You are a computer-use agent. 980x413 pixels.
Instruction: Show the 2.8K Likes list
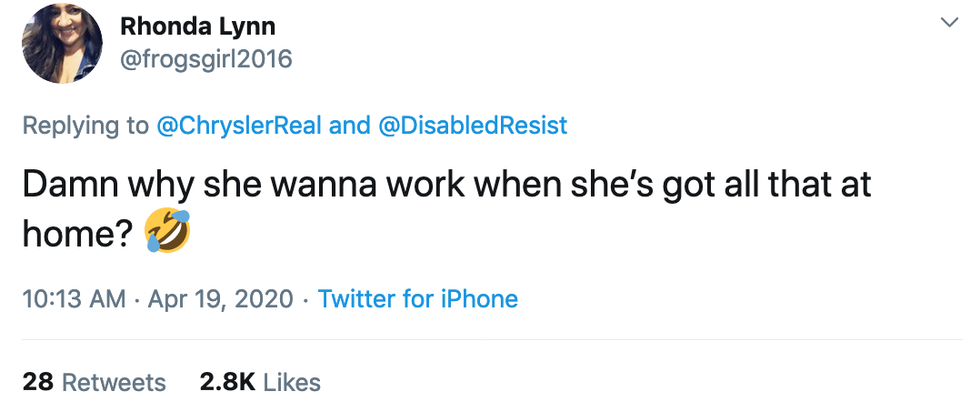click(260, 382)
